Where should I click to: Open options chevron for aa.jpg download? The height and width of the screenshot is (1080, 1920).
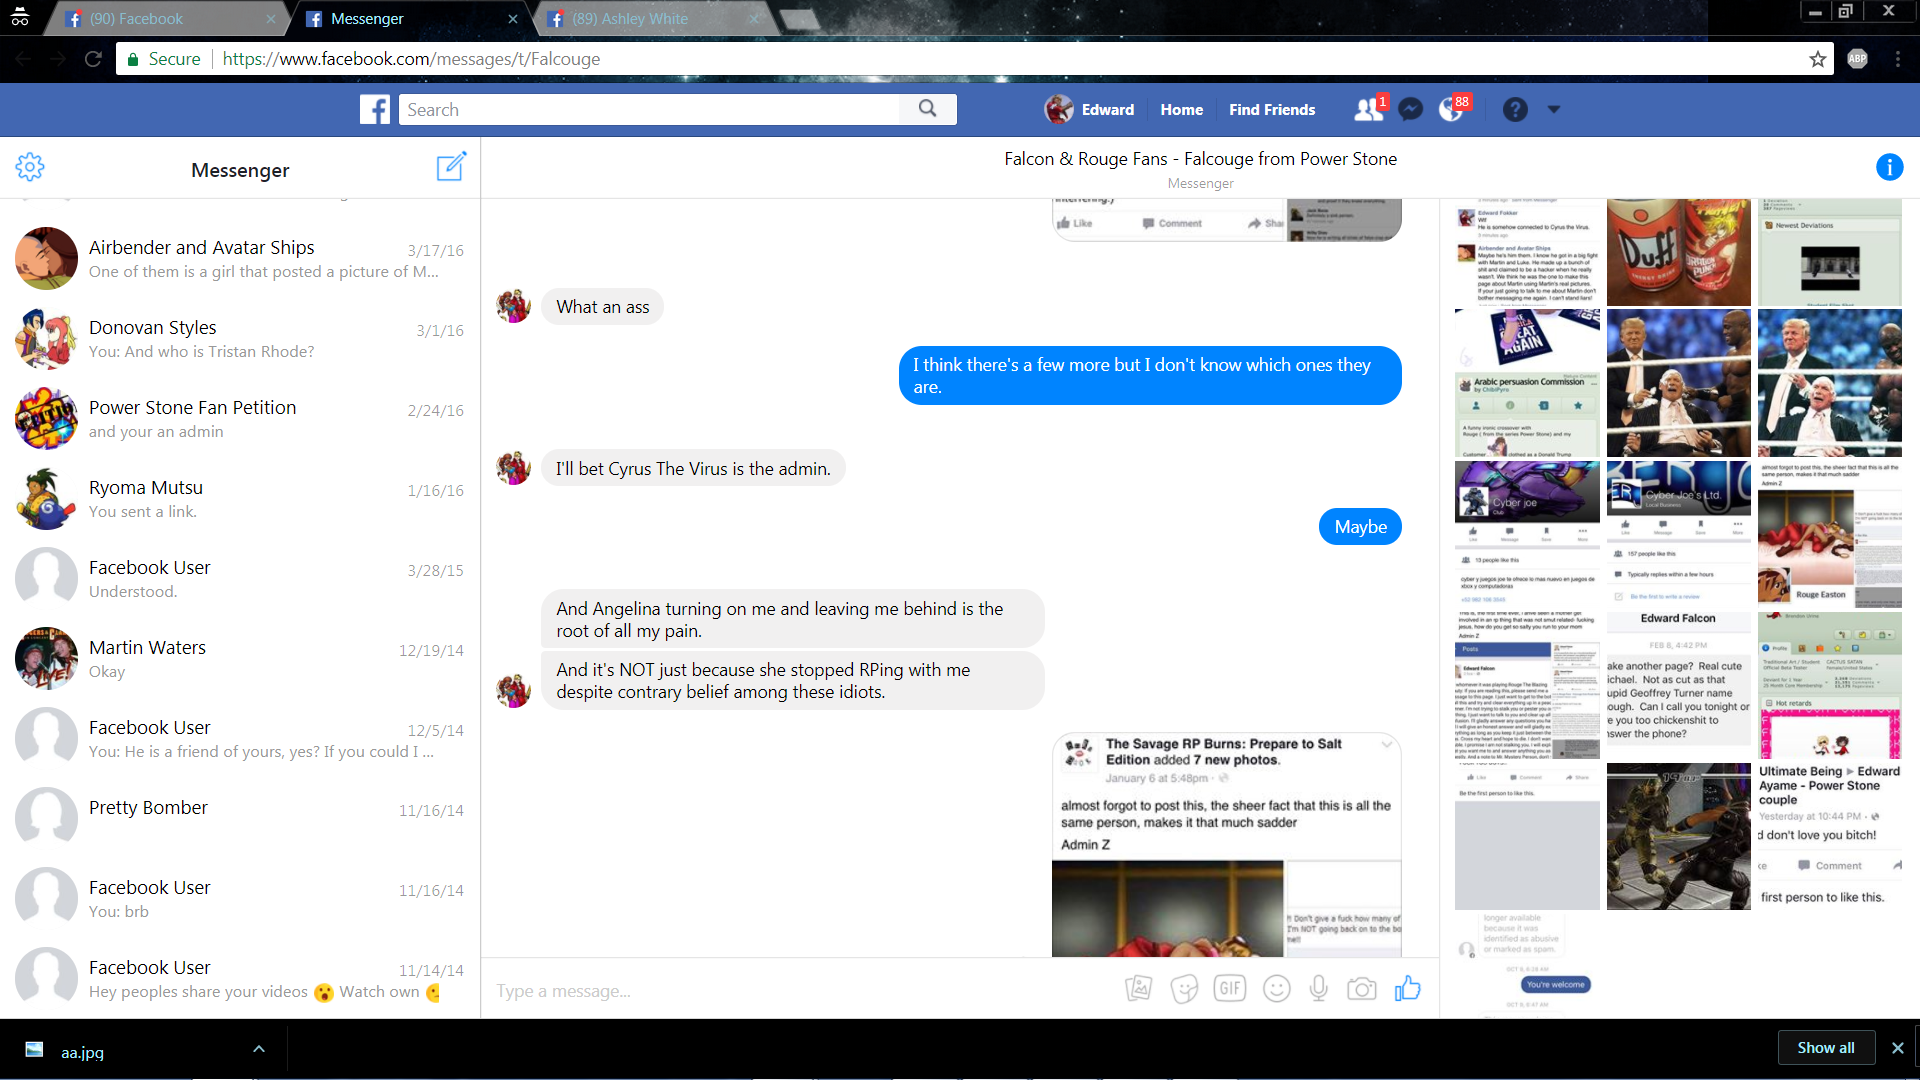(x=259, y=1049)
